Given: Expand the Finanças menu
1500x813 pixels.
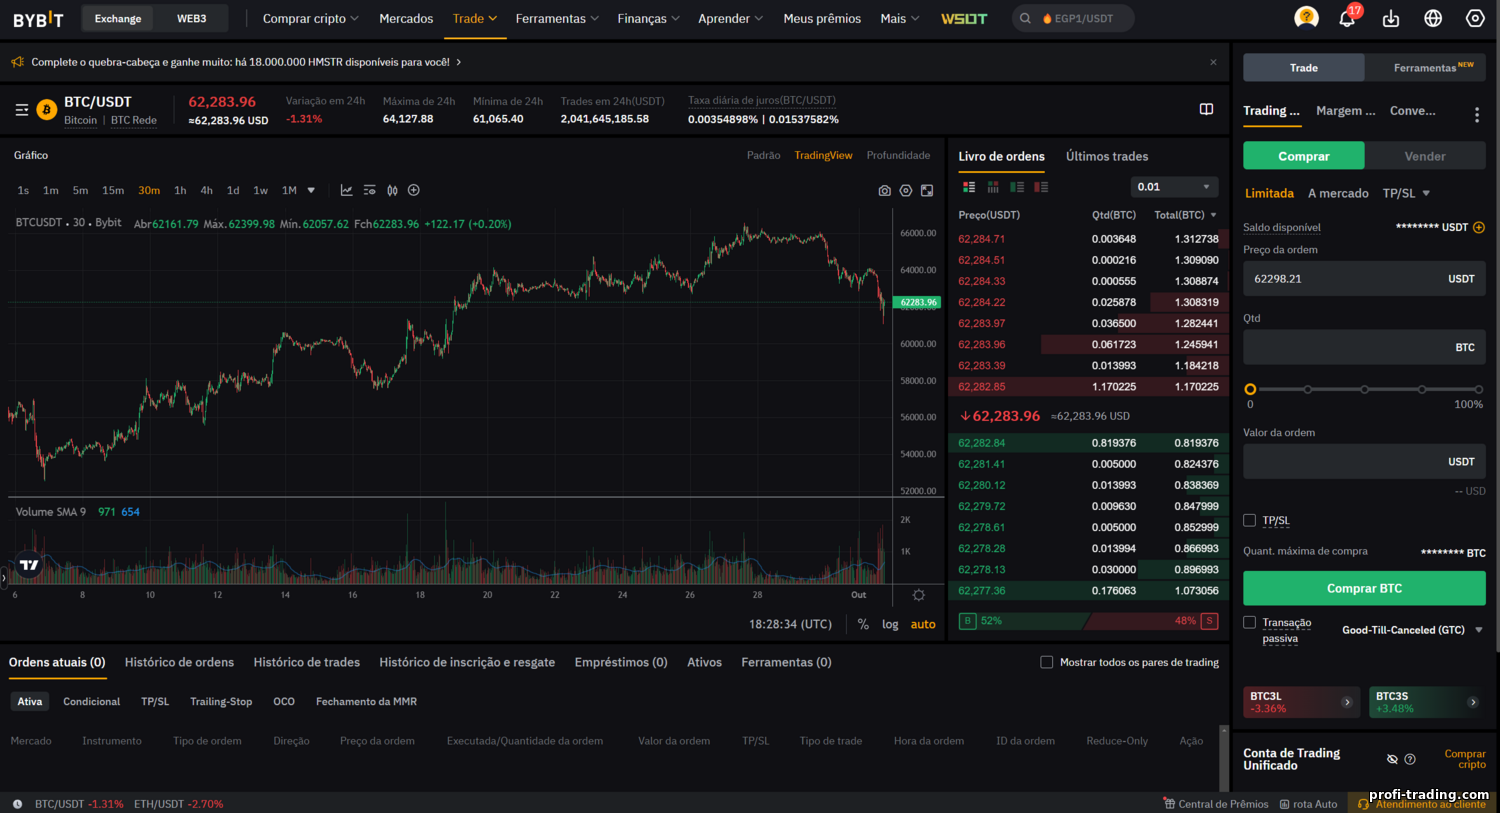Looking at the screenshot, I should 648,18.
